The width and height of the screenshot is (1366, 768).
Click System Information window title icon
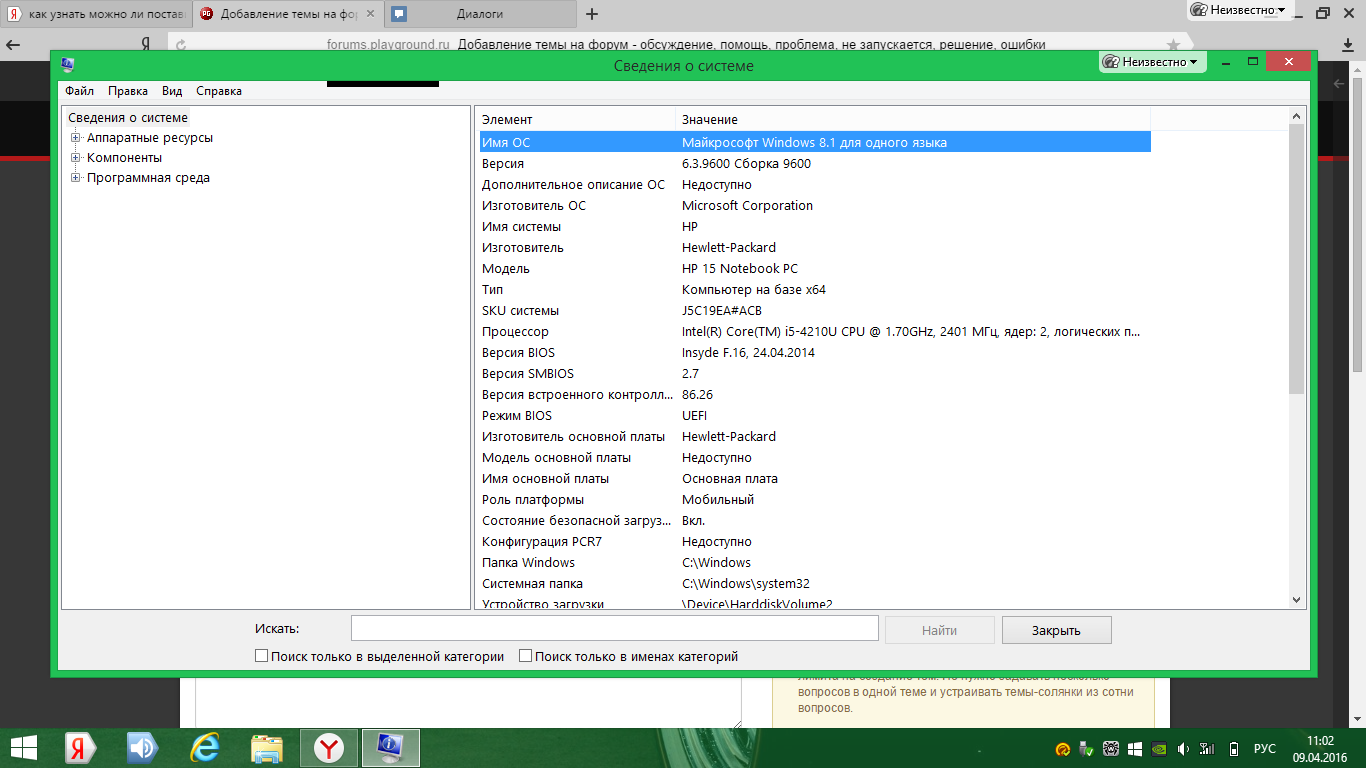pyautogui.click(x=67, y=65)
